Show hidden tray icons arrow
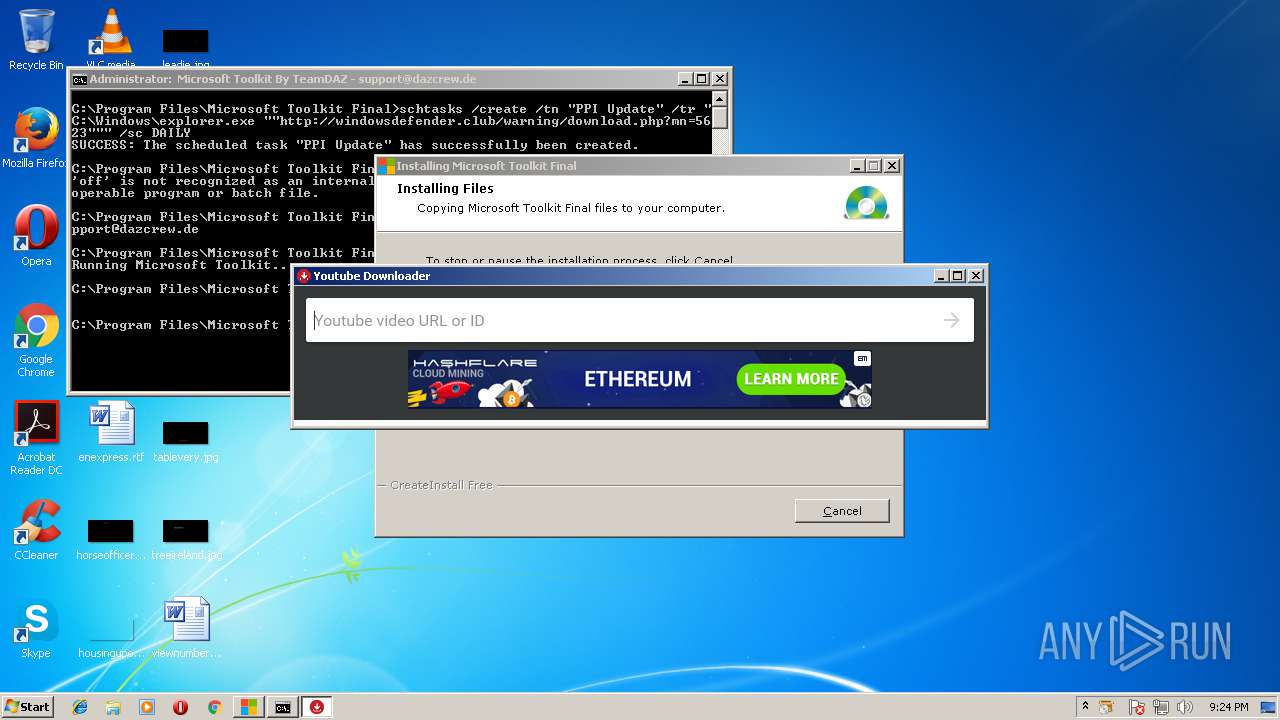Image resolution: width=1280 pixels, height=720 pixels. 1085,706
